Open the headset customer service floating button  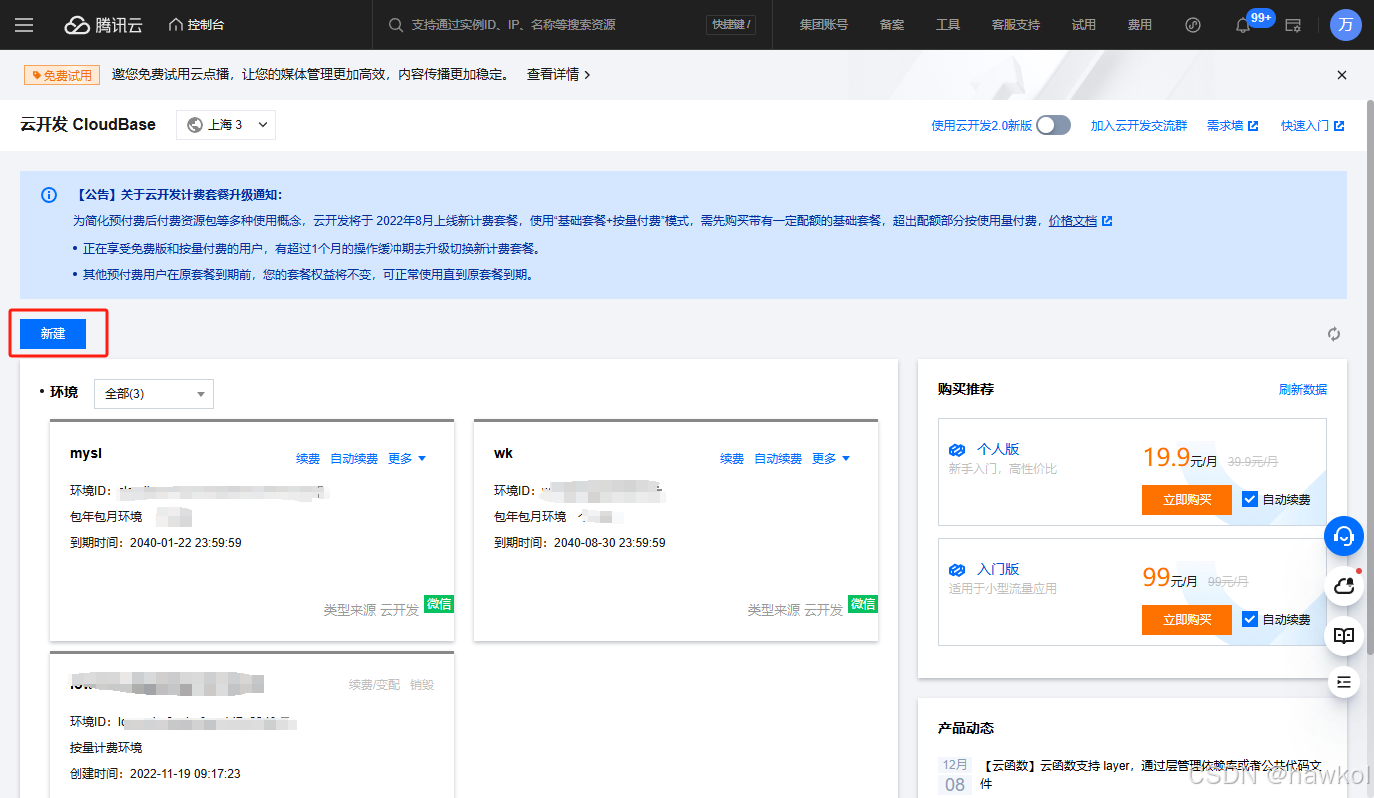pyautogui.click(x=1344, y=536)
